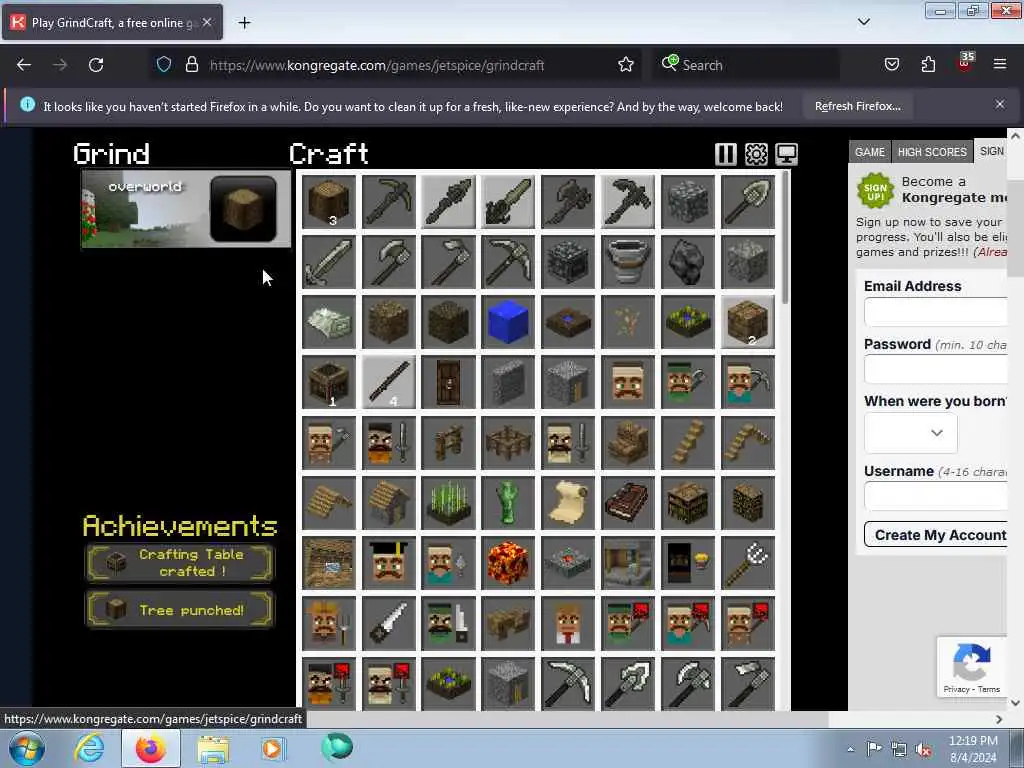Craft the shovel in top row
Viewport: 1024px width, 768px height.
748,202
